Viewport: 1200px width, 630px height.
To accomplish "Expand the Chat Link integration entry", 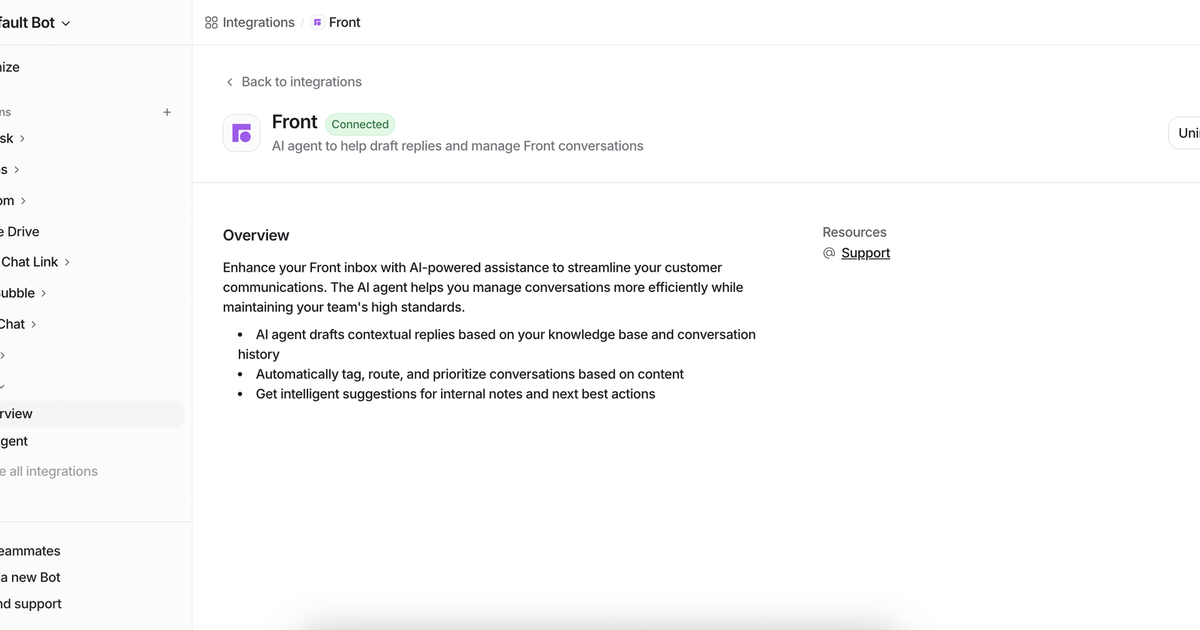I will point(28,261).
